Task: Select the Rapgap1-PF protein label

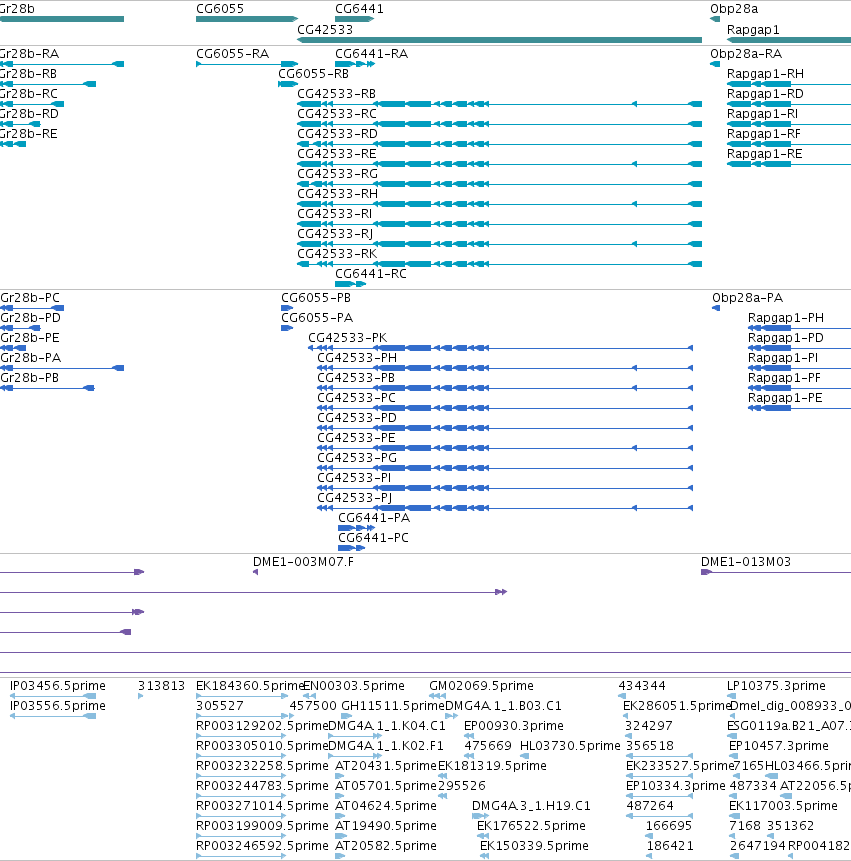Action: (x=784, y=378)
